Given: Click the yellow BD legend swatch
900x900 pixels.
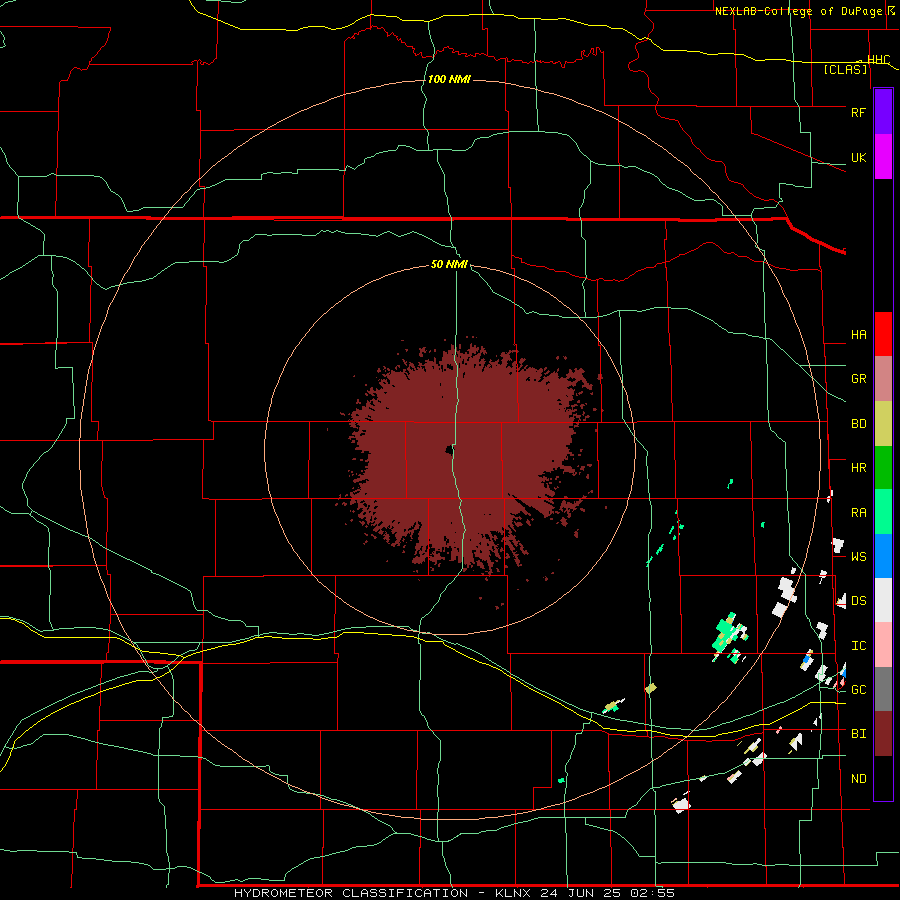Looking at the screenshot, I should click(x=883, y=424).
